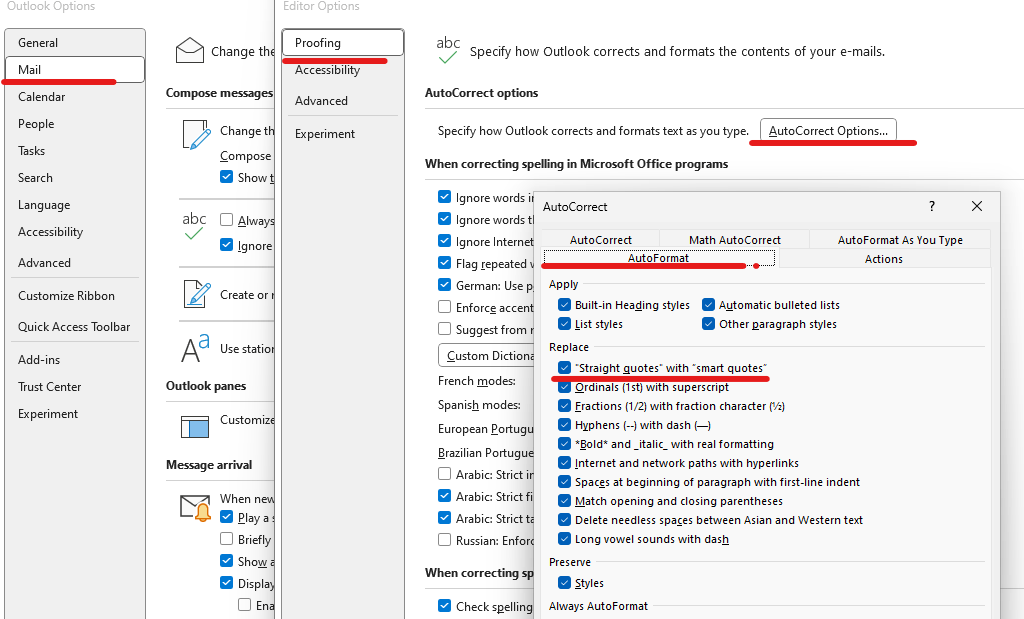
Task: Select Trust Center in the Outlook Options sidebar
Action: [x=49, y=386]
